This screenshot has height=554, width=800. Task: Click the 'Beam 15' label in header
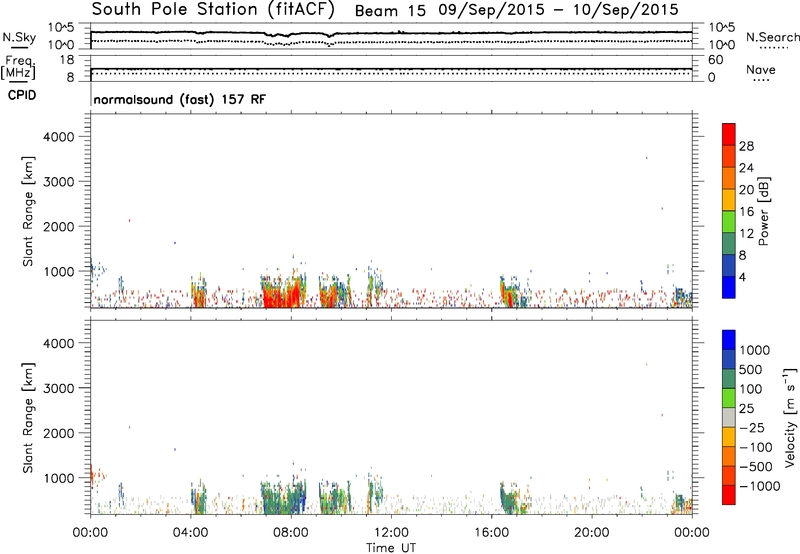(x=390, y=11)
